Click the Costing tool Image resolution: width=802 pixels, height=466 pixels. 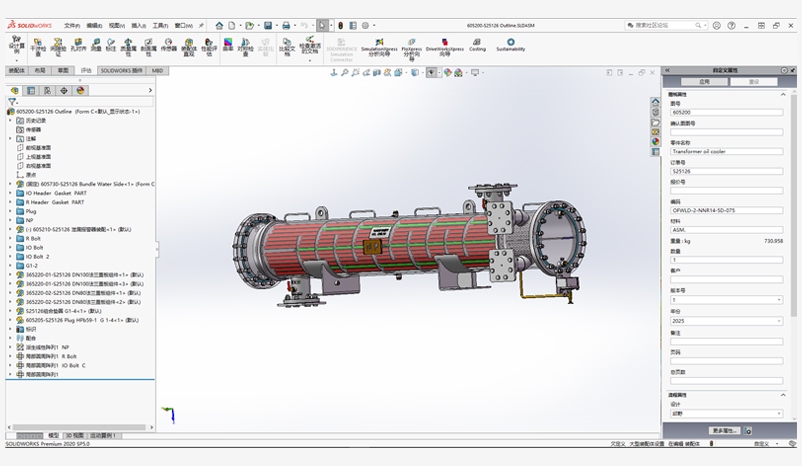pyautogui.click(x=477, y=45)
